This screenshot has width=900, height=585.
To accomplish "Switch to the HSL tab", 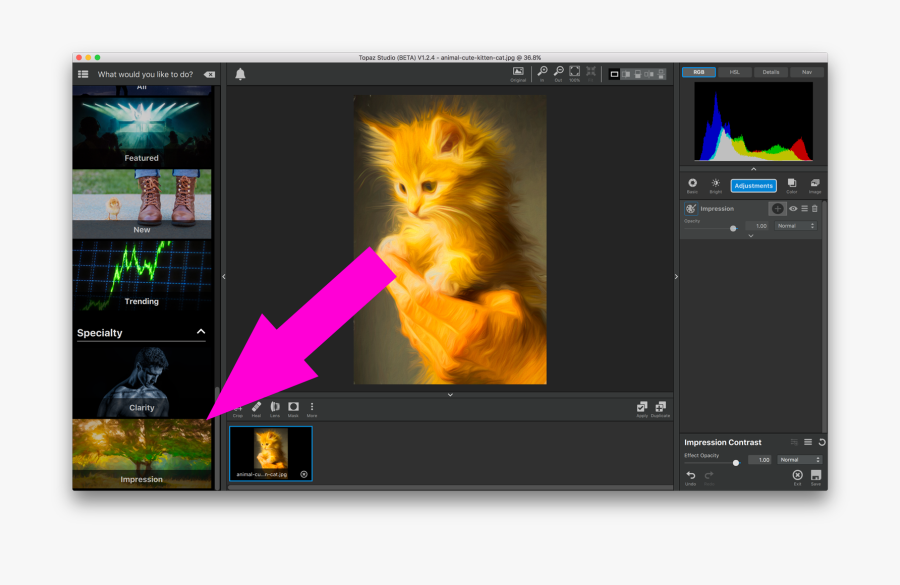I will tap(735, 72).
